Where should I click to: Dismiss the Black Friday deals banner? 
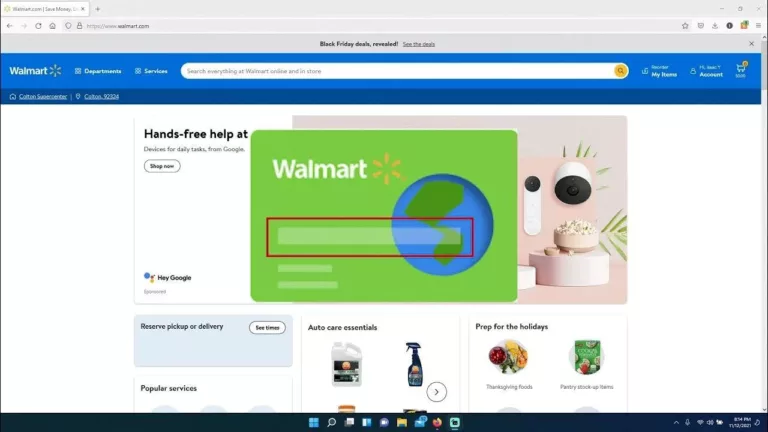751,44
